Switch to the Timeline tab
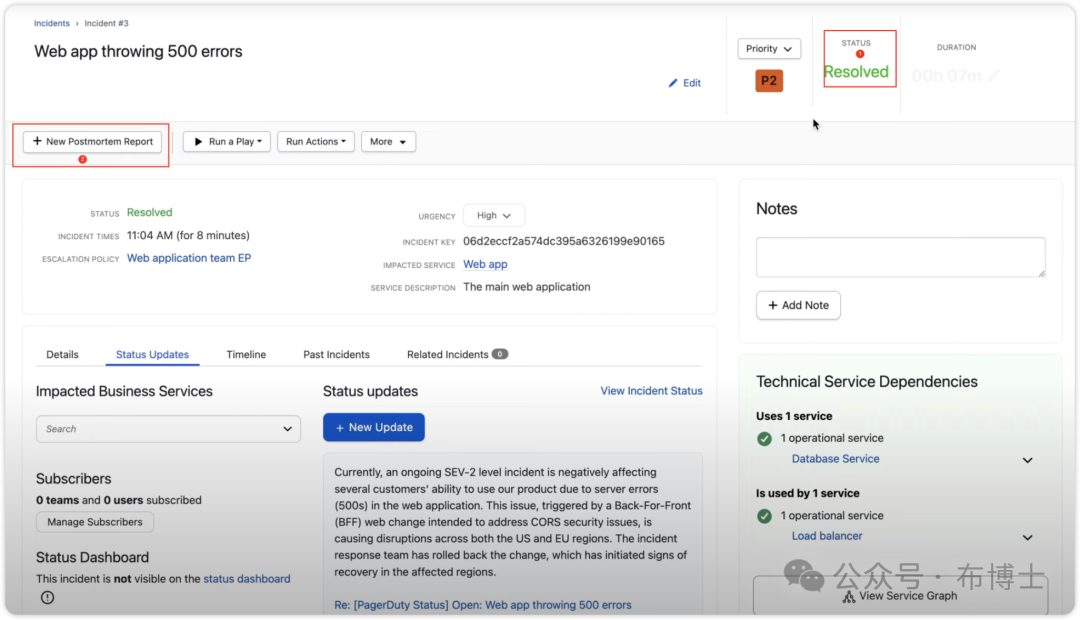 (246, 354)
